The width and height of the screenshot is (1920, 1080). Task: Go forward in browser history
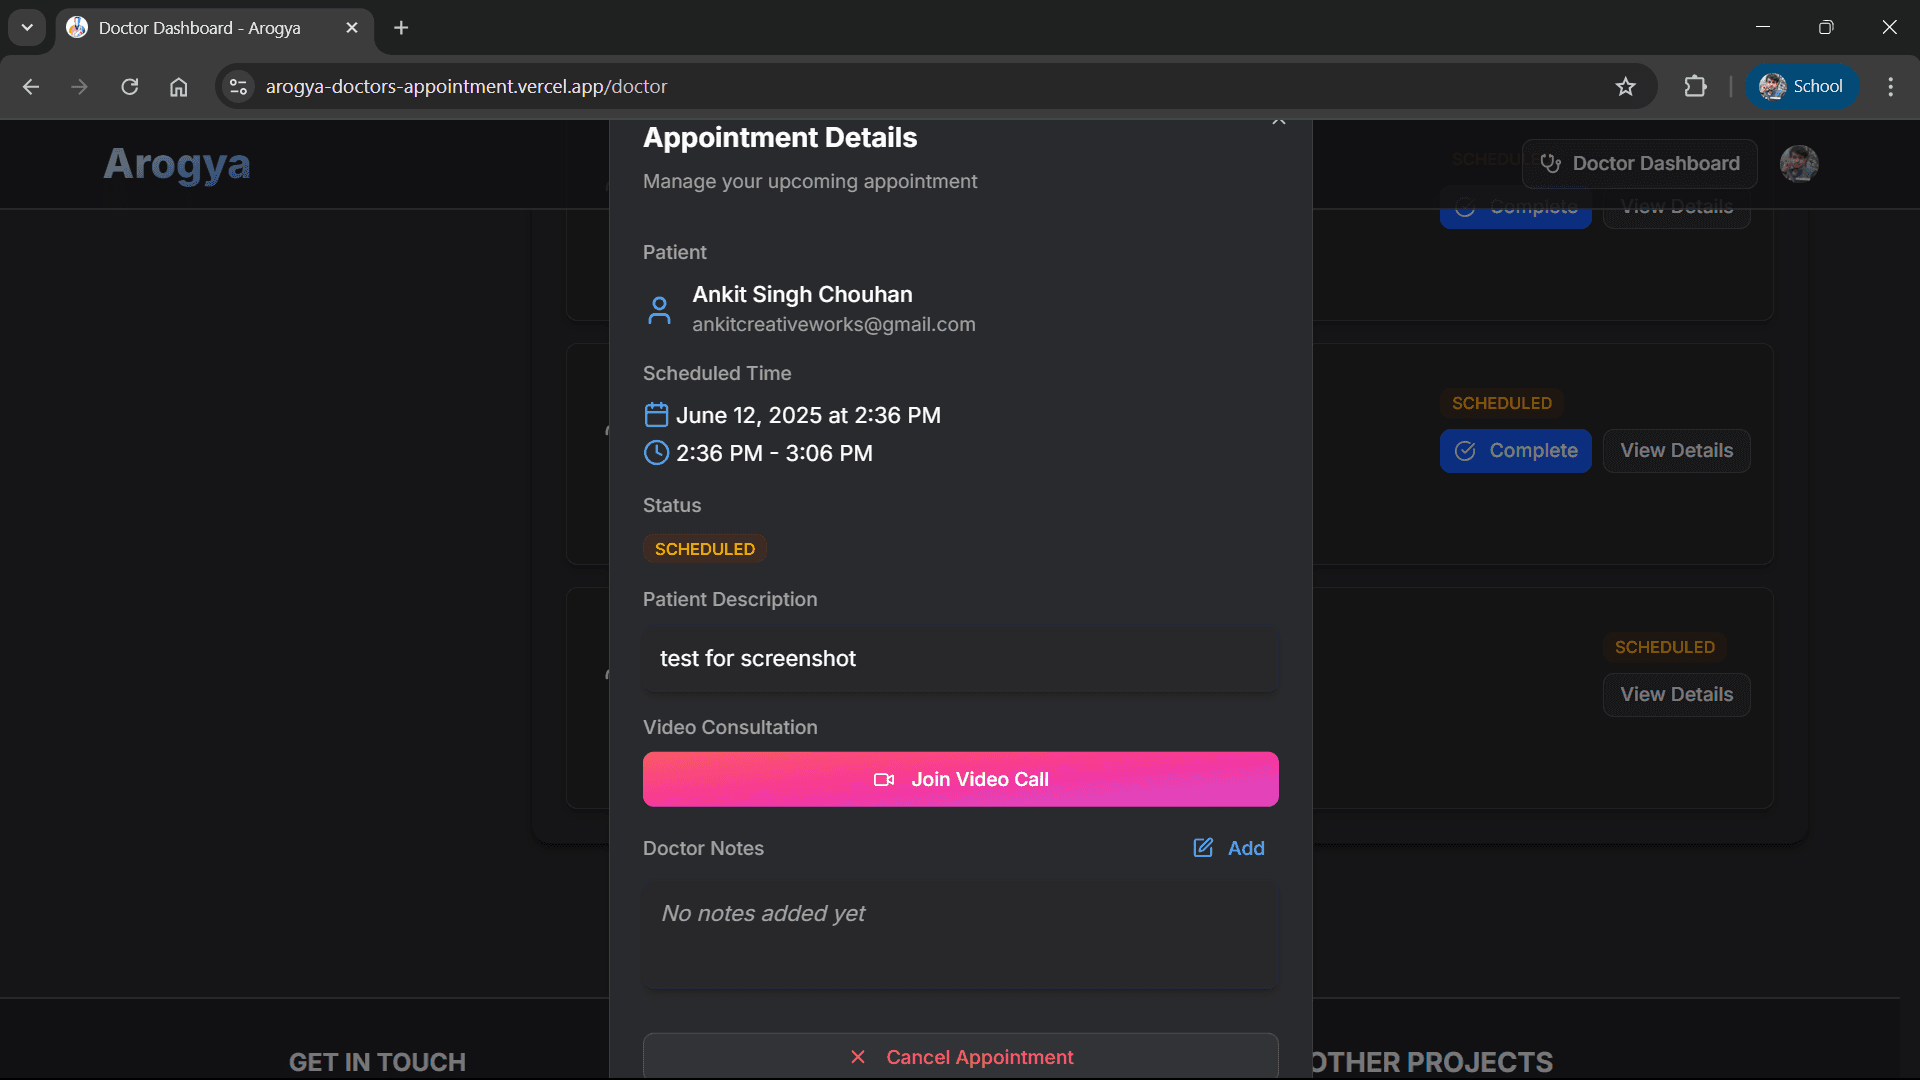pos(79,87)
